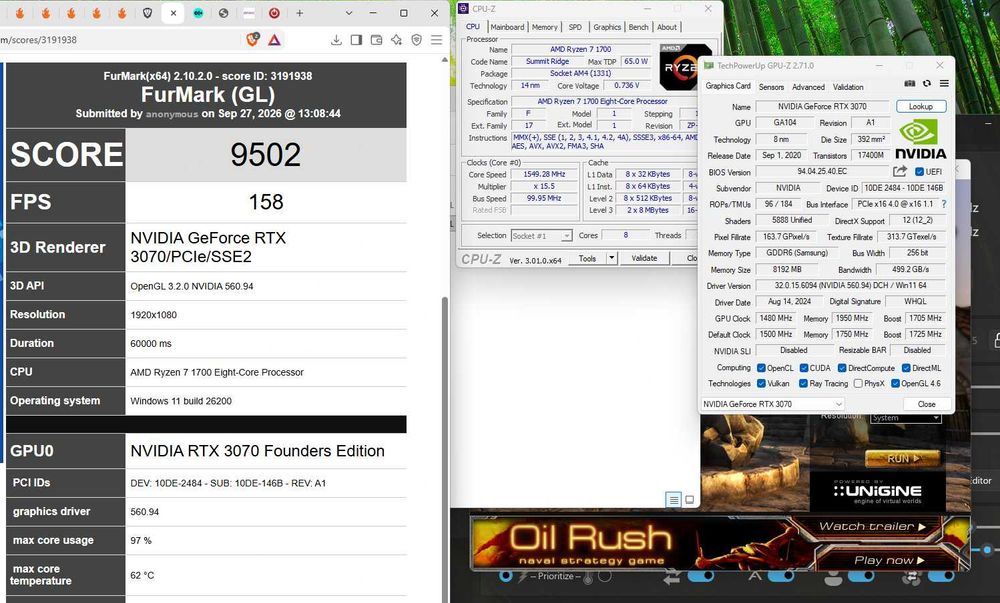Click the Play now banner button
Viewport: 1000px width, 603px height.
click(x=889, y=560)
